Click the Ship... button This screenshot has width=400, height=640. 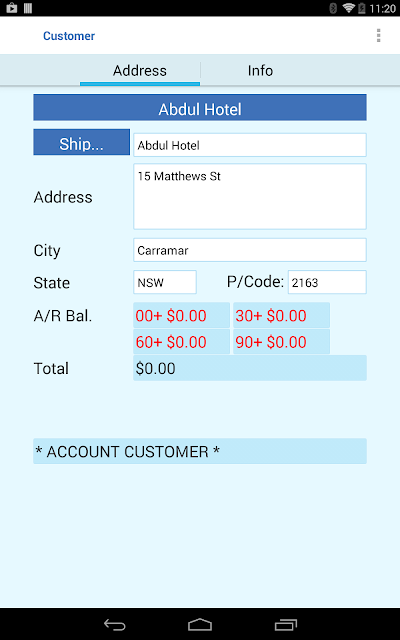tap(81, 142)
